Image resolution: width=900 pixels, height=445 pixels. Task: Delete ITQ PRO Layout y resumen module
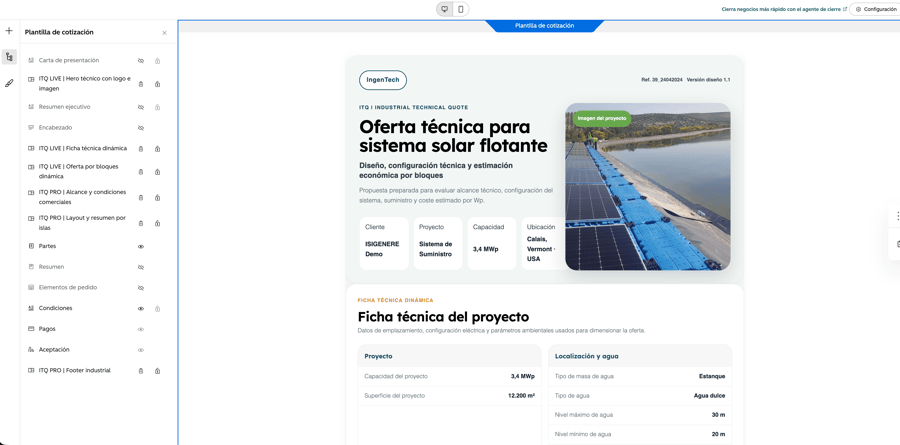pos(141,223)
